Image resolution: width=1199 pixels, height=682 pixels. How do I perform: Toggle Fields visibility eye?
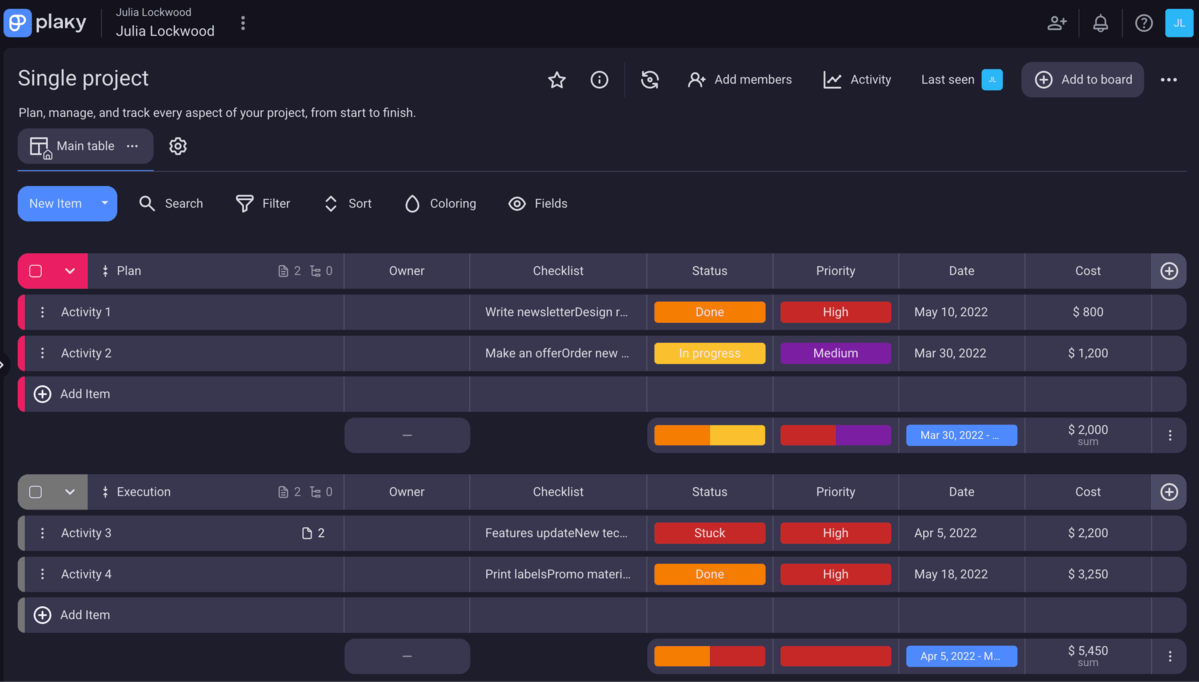pos(538,204)
